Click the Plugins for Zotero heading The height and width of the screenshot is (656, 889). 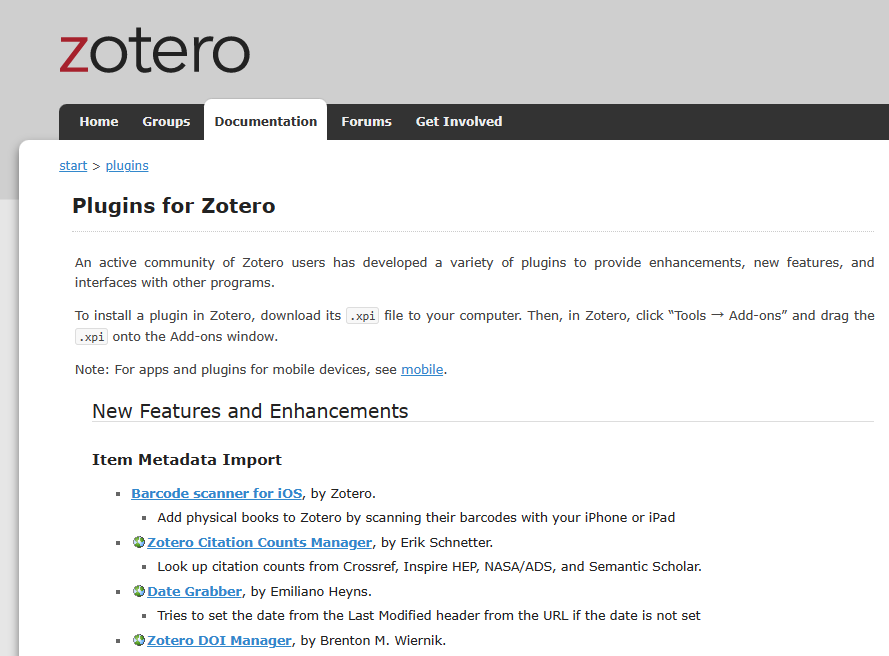click(174, 207)
